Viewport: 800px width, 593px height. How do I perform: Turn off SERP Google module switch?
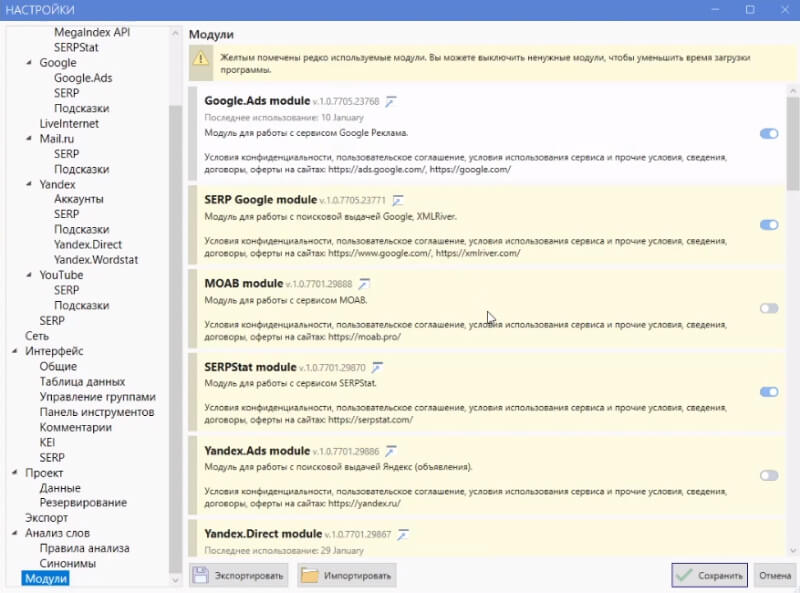point(769,225)
